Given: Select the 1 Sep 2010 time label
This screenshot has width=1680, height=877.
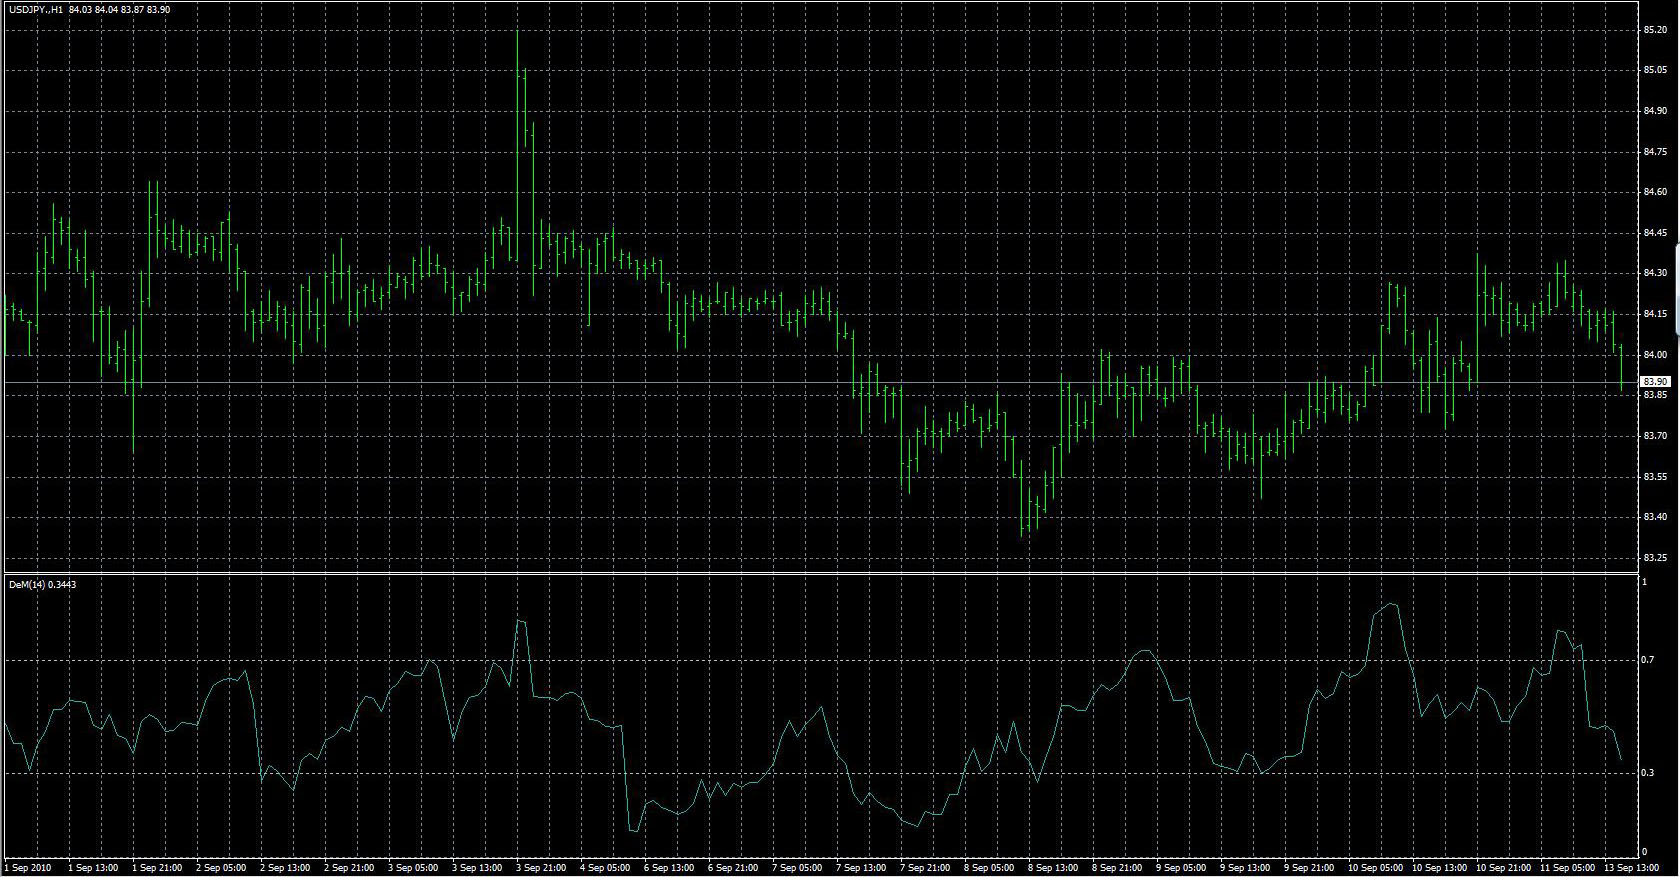Looking at the screenshot, I should click(28, 867).
